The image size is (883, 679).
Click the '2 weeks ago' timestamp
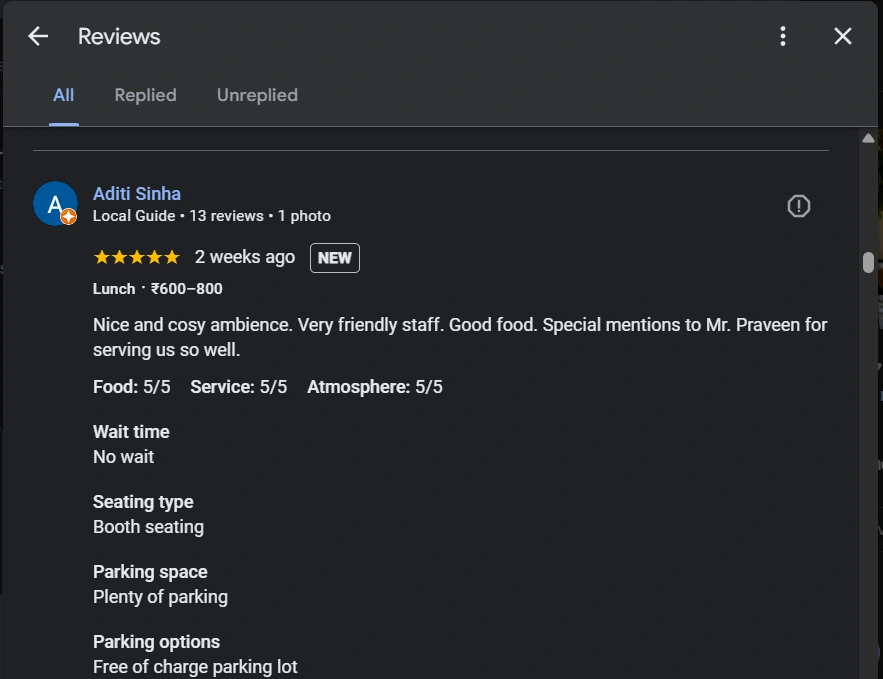coord(245,257)
